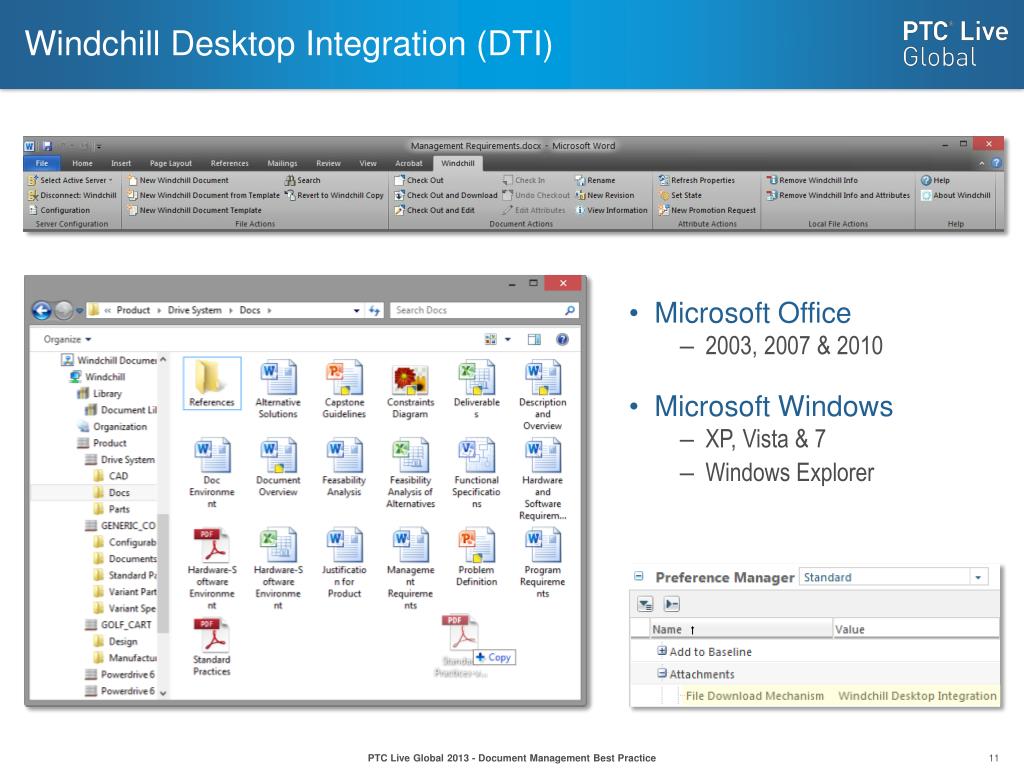Screen dimensions: 1024x768
Task: Click the Check Out ribbon button
Action: [x=419, y=180]
